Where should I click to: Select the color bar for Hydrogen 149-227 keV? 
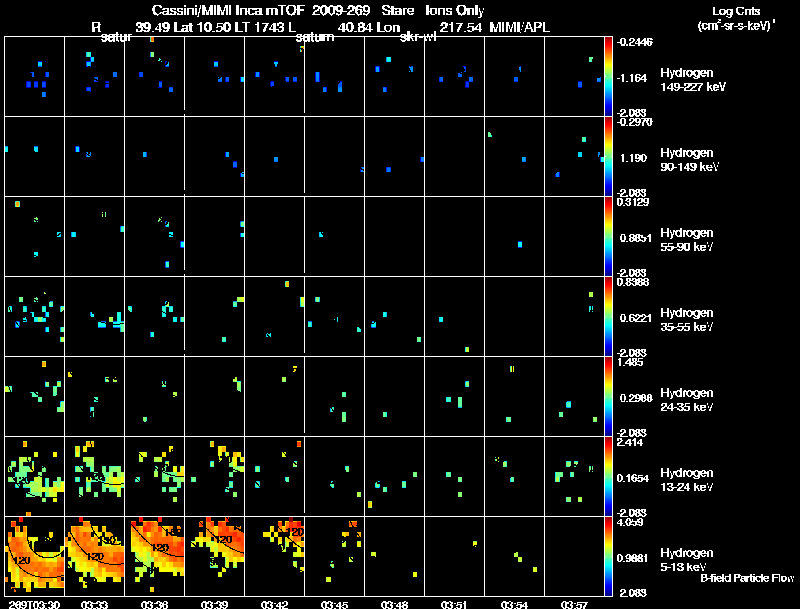click(608, 77)
